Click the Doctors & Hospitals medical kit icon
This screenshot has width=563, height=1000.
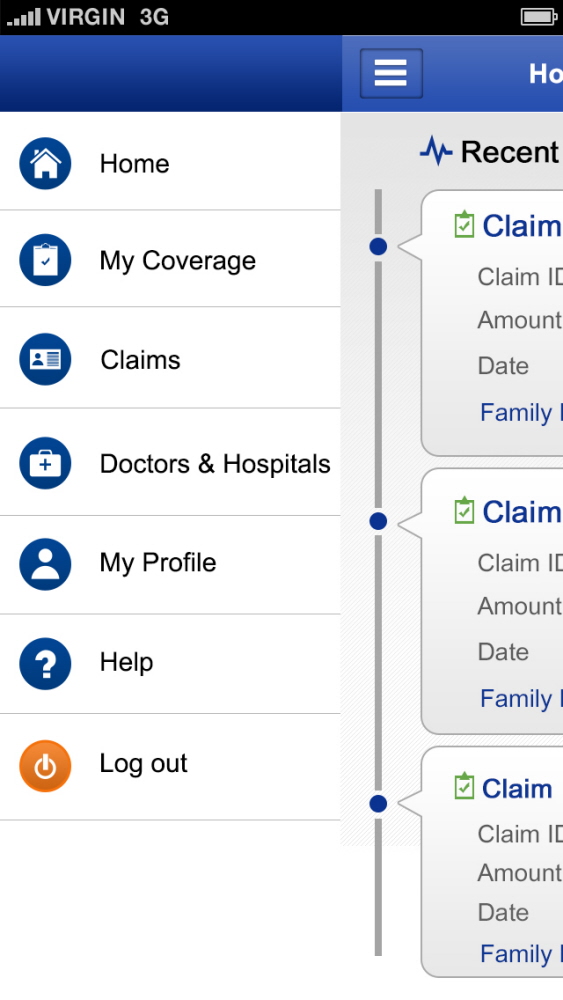click(x=45, y=463)
